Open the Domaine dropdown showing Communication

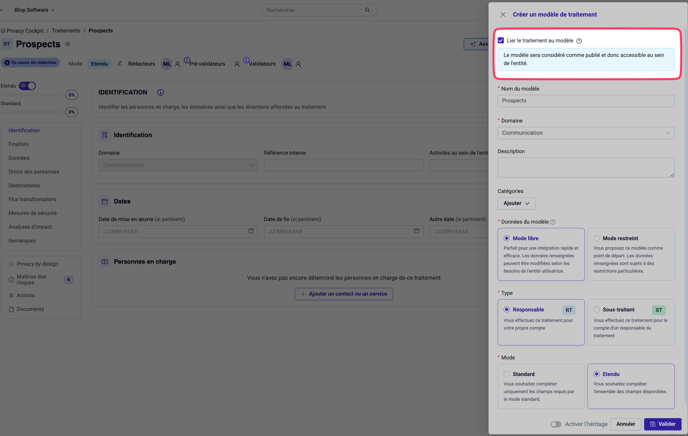coord(586,133)
